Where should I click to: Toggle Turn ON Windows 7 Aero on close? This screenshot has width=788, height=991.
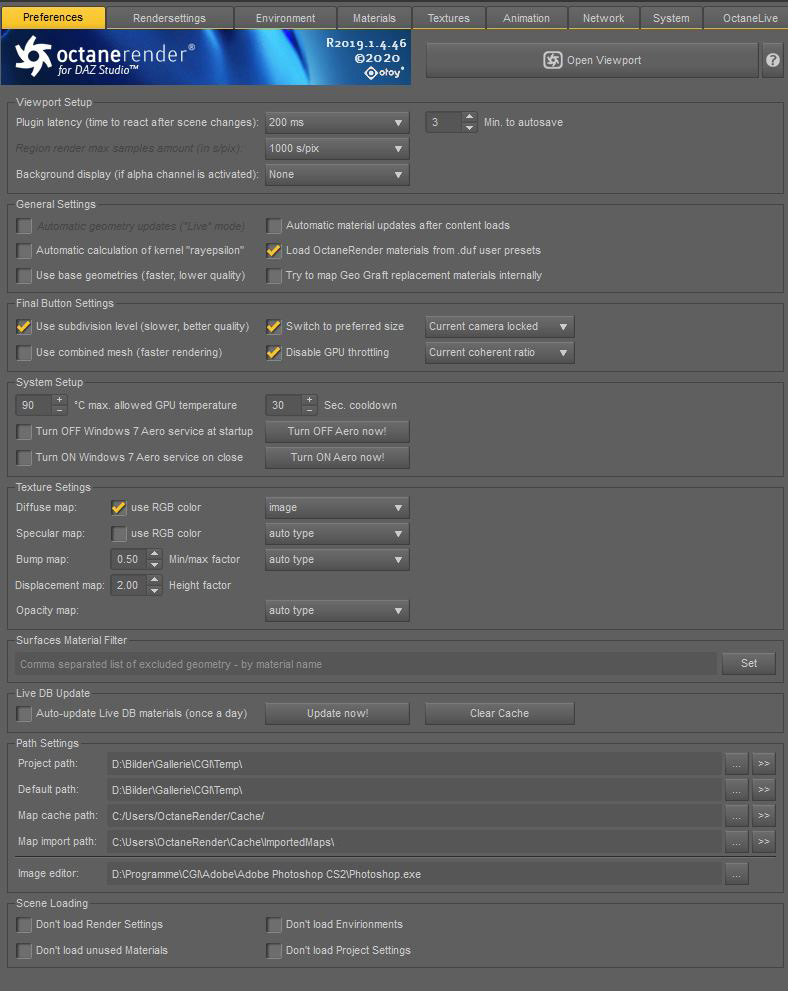(x=24, y=458)
